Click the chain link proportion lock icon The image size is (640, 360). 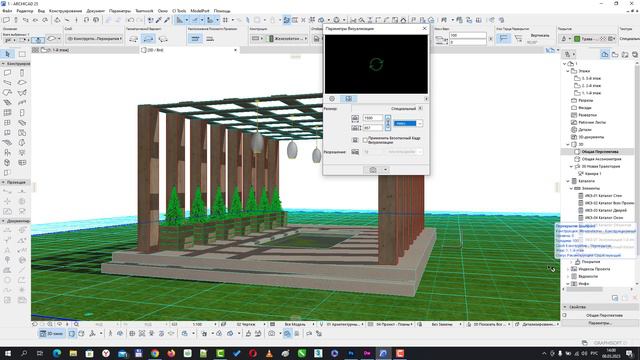pos(387,123)
